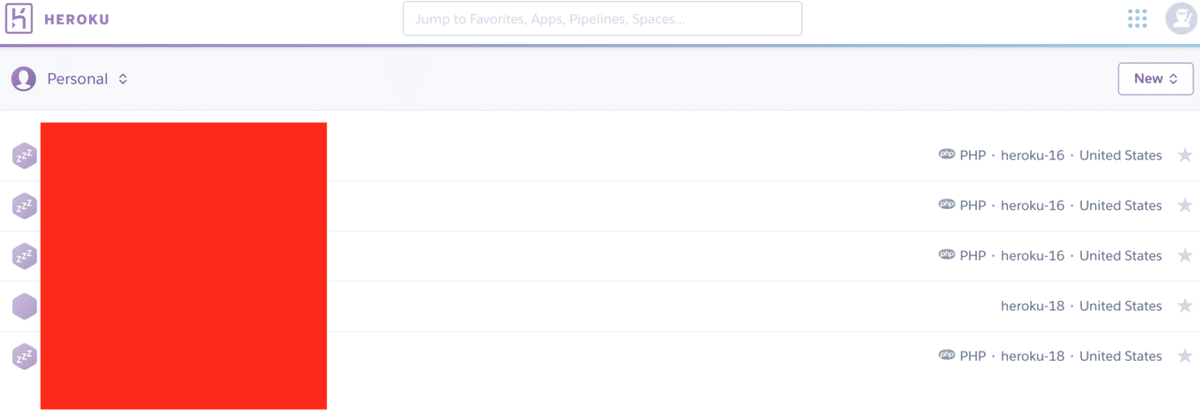Star the last PHP heroku-18 app
The image size is (1200, 419).
1185,355
